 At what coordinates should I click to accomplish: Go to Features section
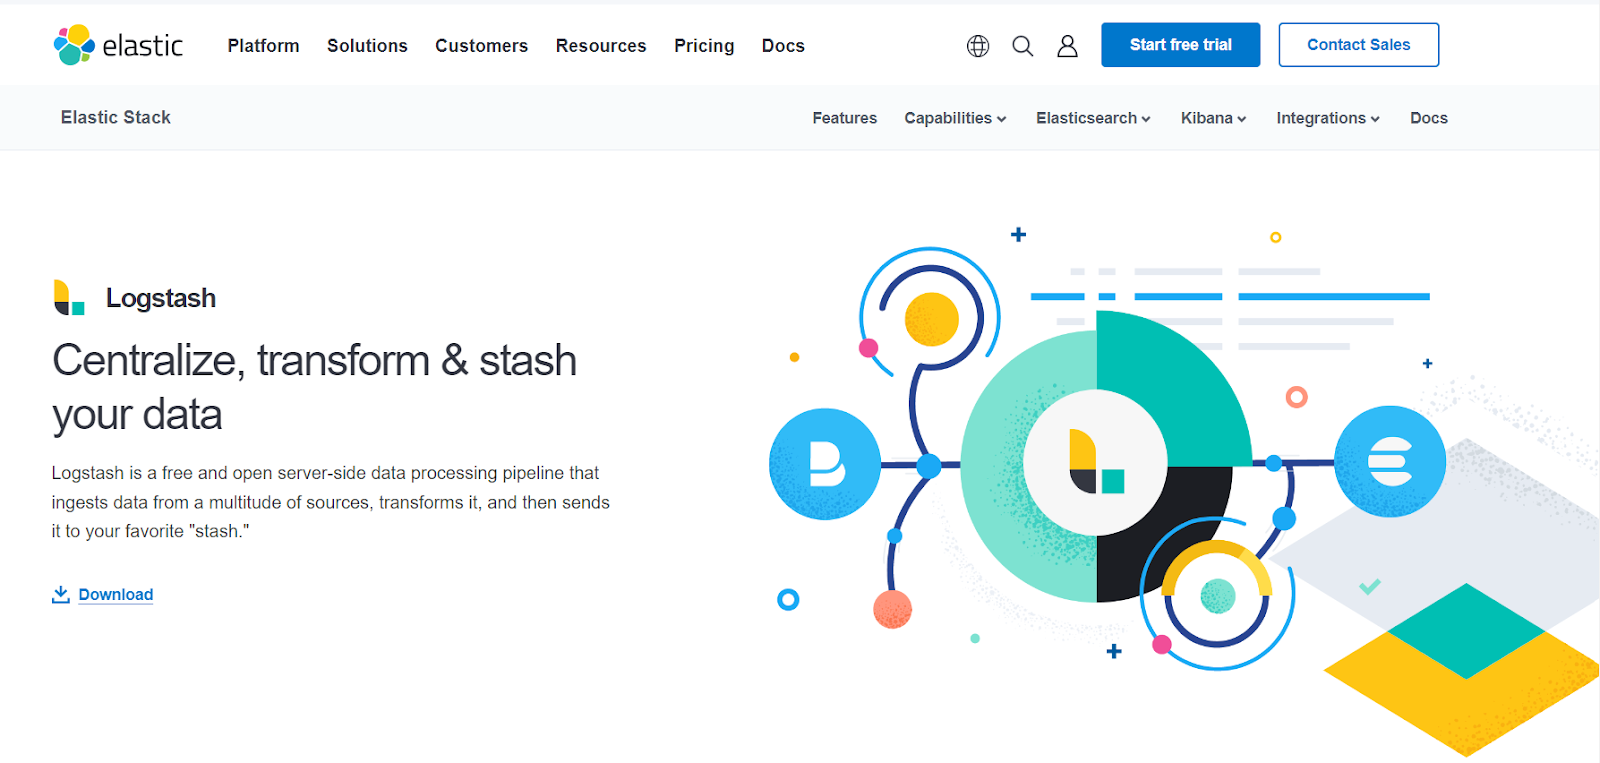coord(844,118)
